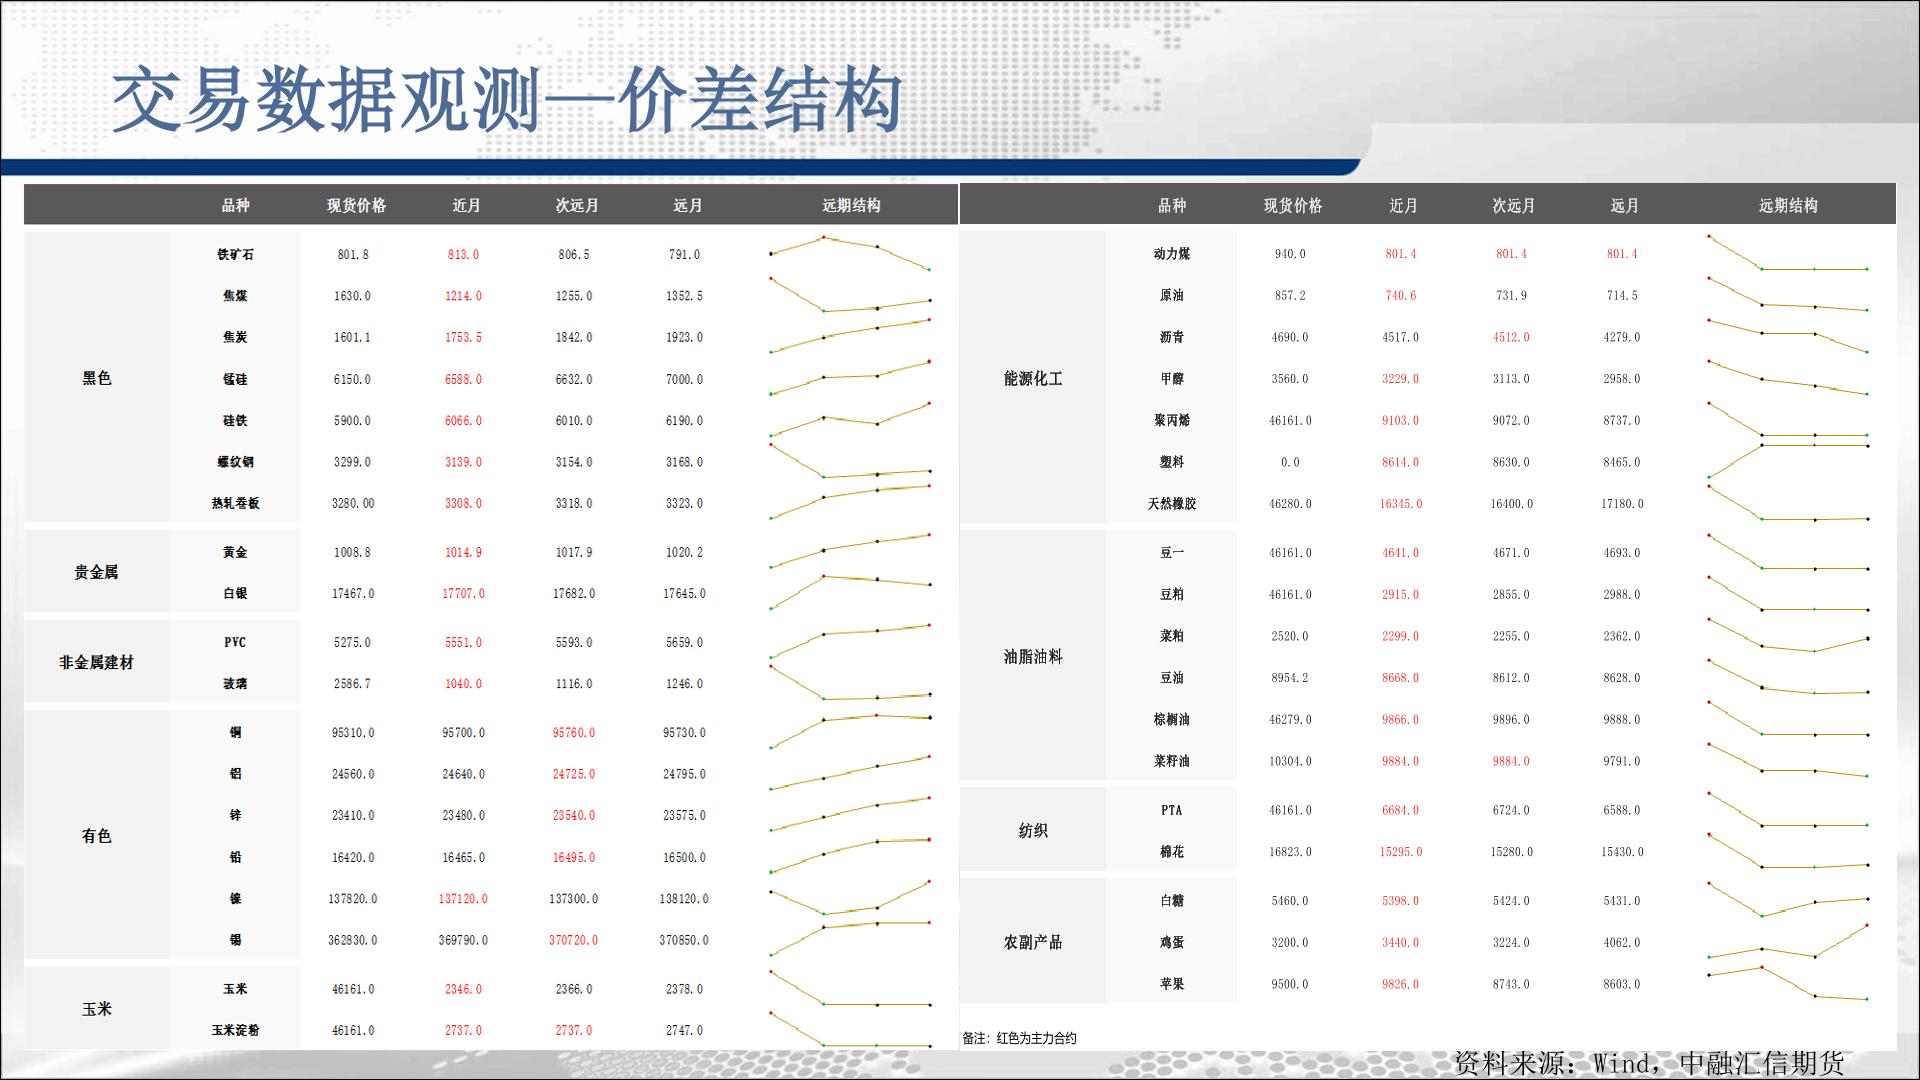
Task: Select the 油脂油料 category cell
Action: coord(1033,656)
